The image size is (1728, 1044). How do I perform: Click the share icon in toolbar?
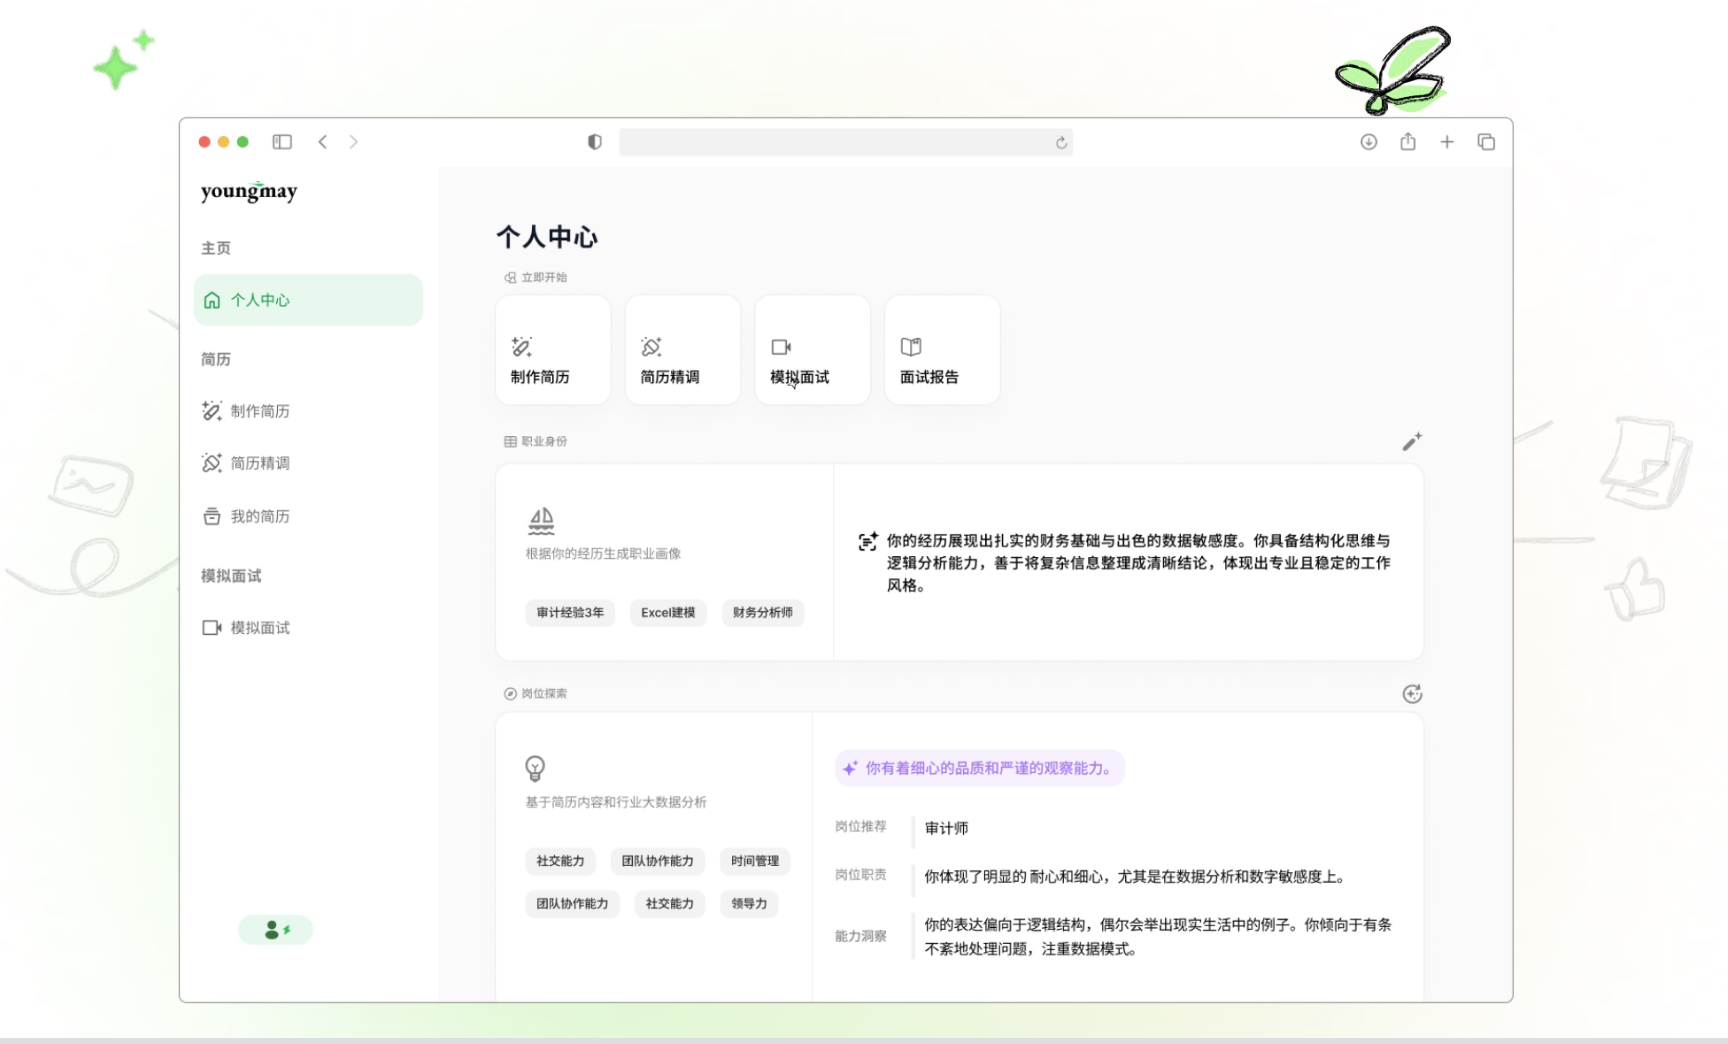(x=1408, y=142)
